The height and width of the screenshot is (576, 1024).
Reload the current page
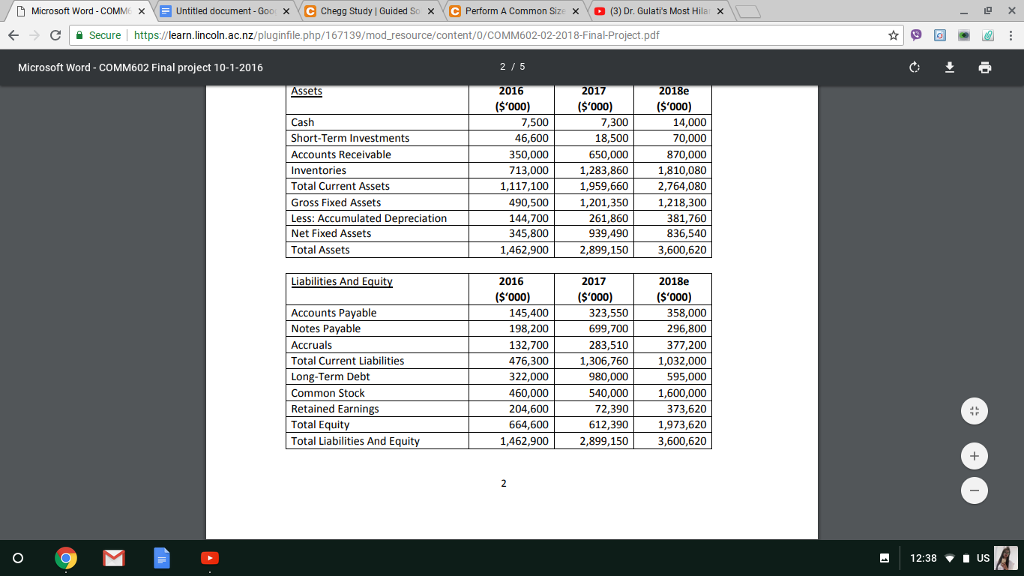57,34
